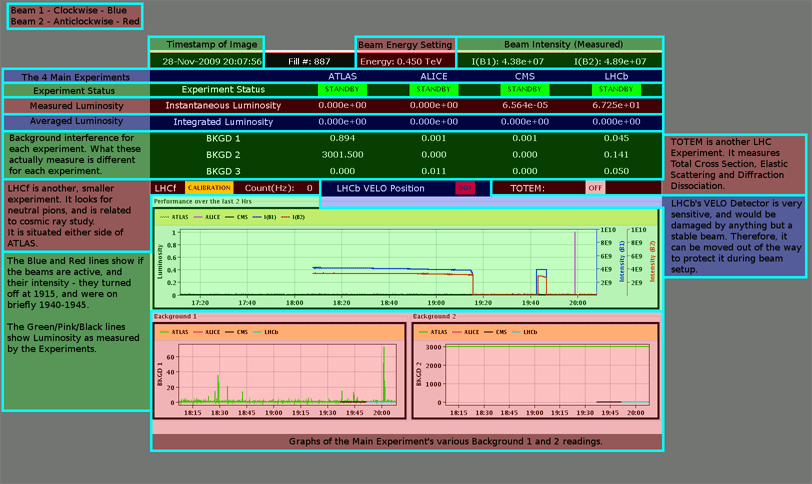Click the Intensity (B1) axis label
Screen dimensions: 812x484
pyautogui.click(x=621, y=261)
